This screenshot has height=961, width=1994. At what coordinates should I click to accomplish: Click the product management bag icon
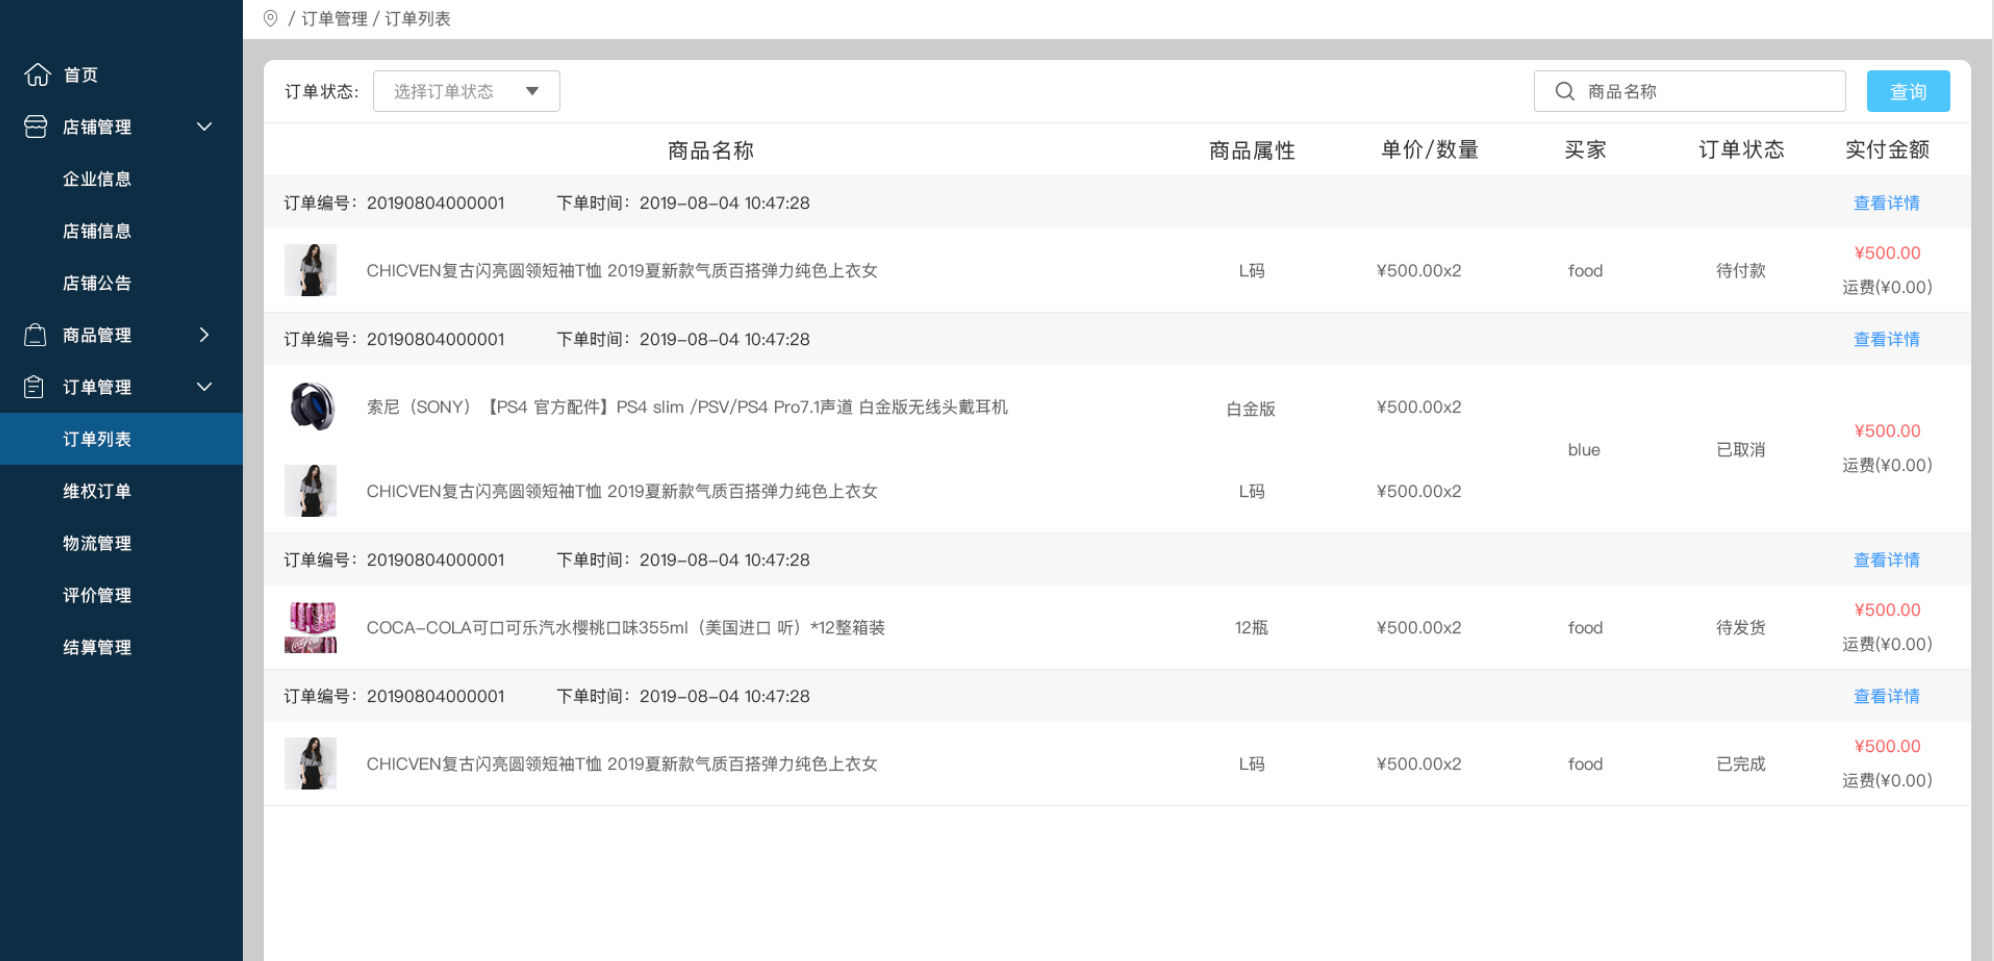click(35, 335)
